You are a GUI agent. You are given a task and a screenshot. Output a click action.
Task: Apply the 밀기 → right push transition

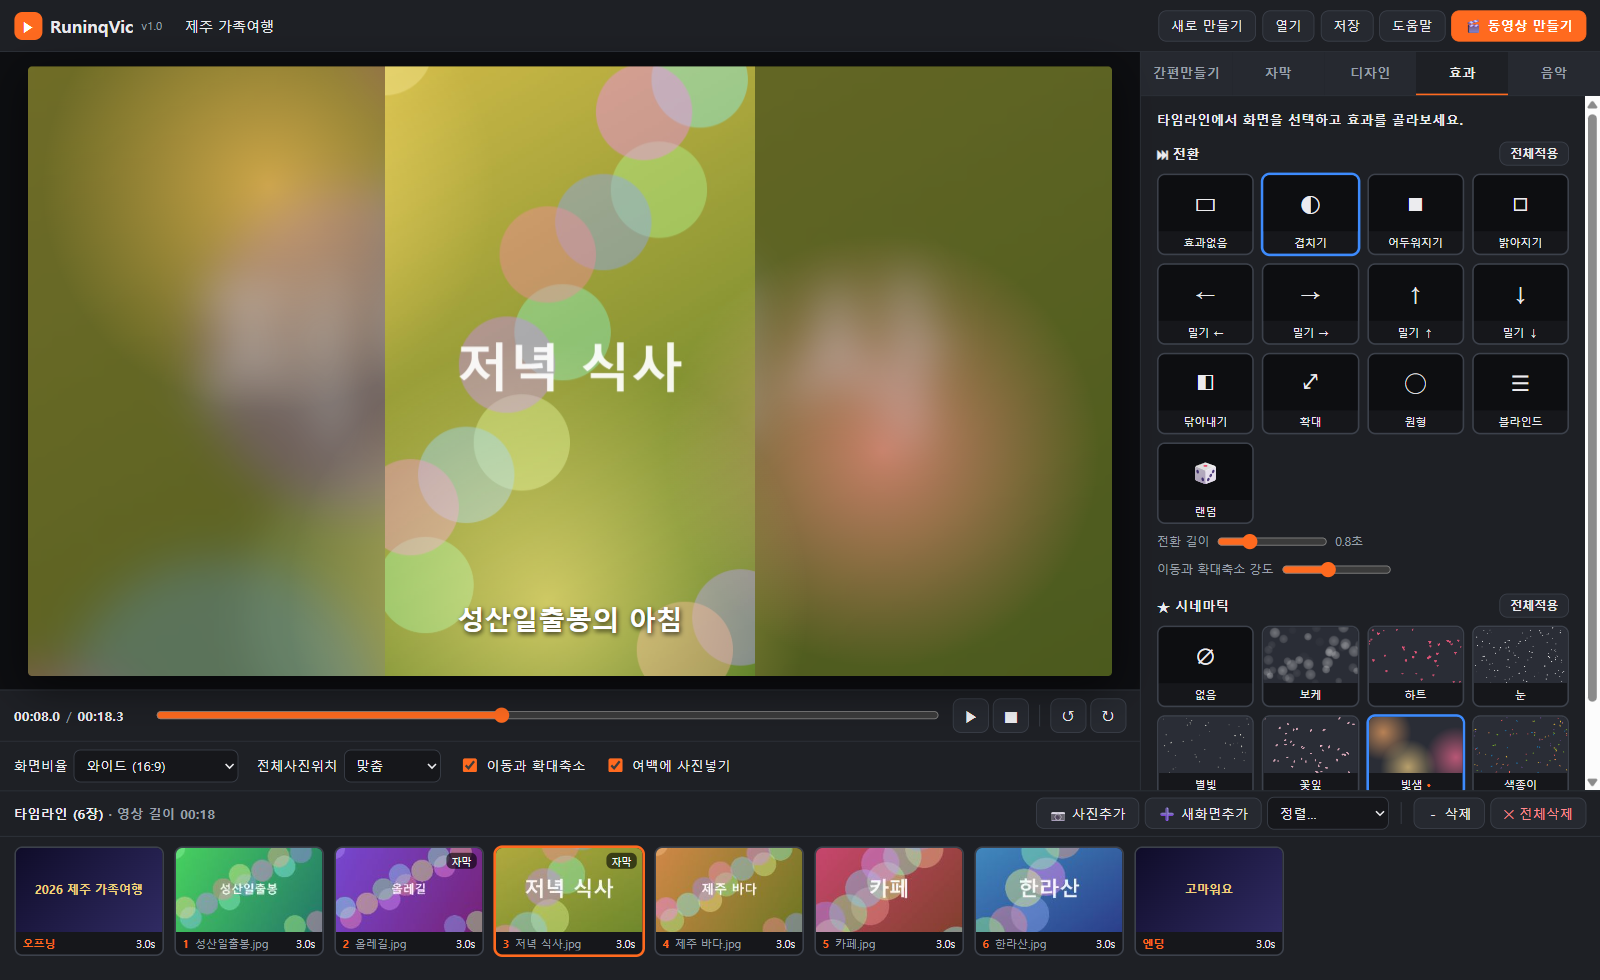point(1310,304)
